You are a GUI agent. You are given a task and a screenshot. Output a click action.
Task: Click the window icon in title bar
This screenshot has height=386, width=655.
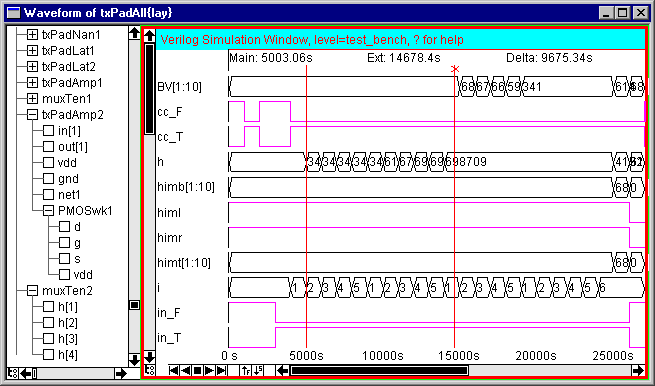[14, 13]
